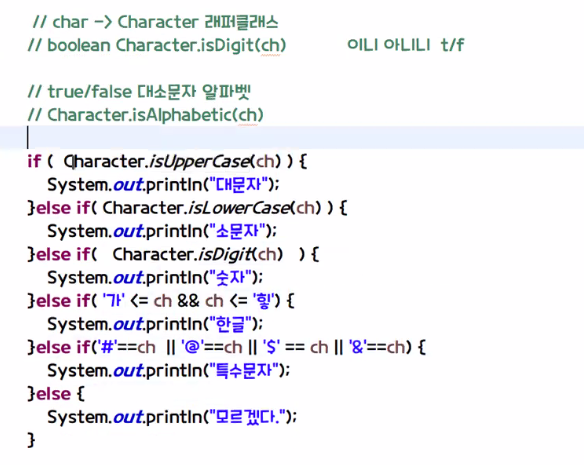
Task: Click the '가' character literal
Action: 114,300
